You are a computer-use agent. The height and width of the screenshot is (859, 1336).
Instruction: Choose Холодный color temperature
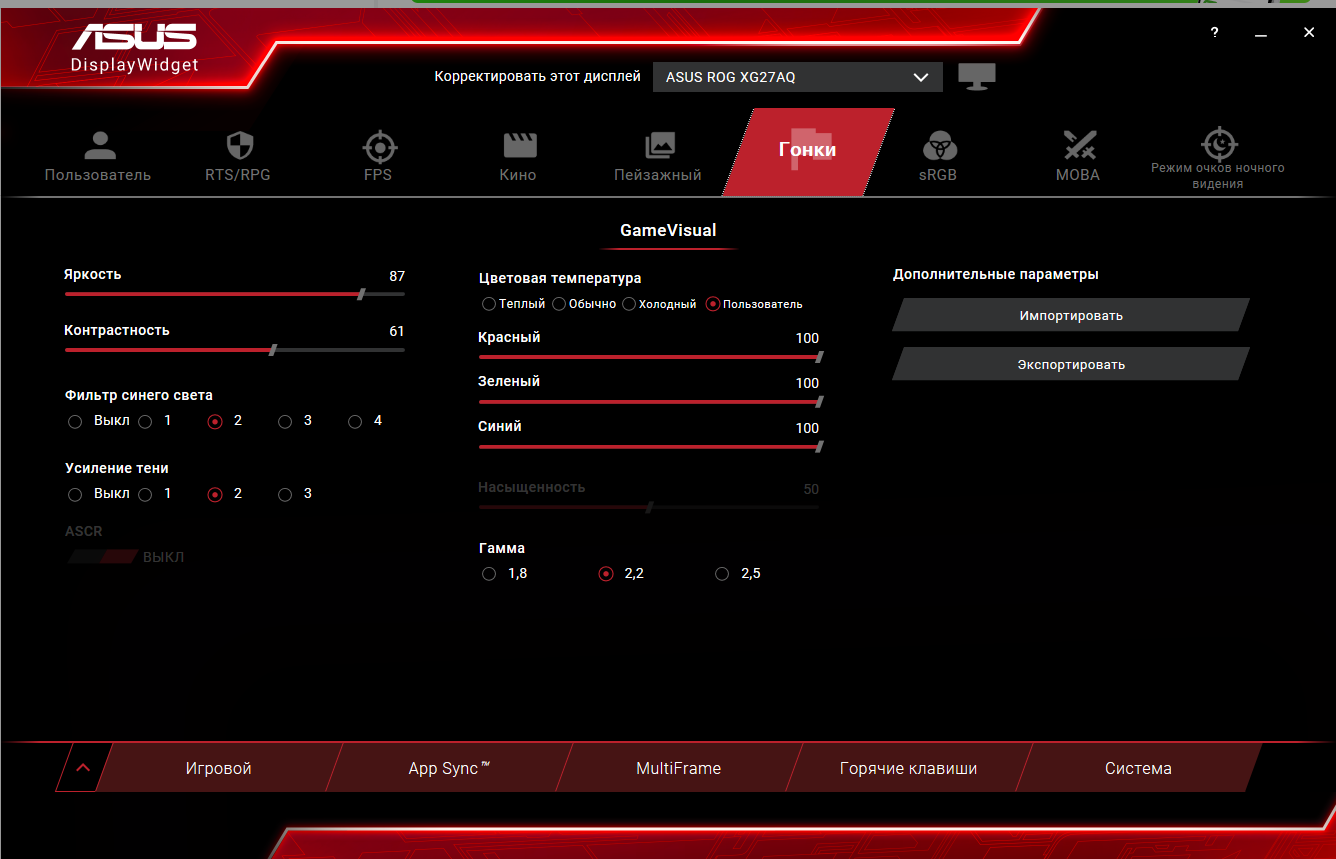(629, 304)
